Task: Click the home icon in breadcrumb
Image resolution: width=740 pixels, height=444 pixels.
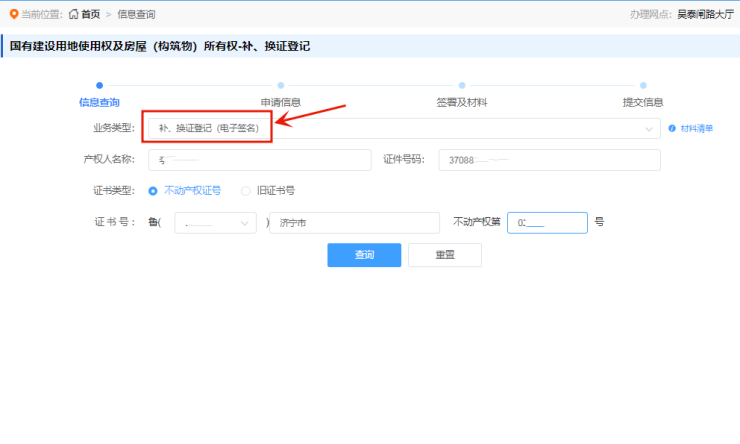Action: [x=74, y=14]
